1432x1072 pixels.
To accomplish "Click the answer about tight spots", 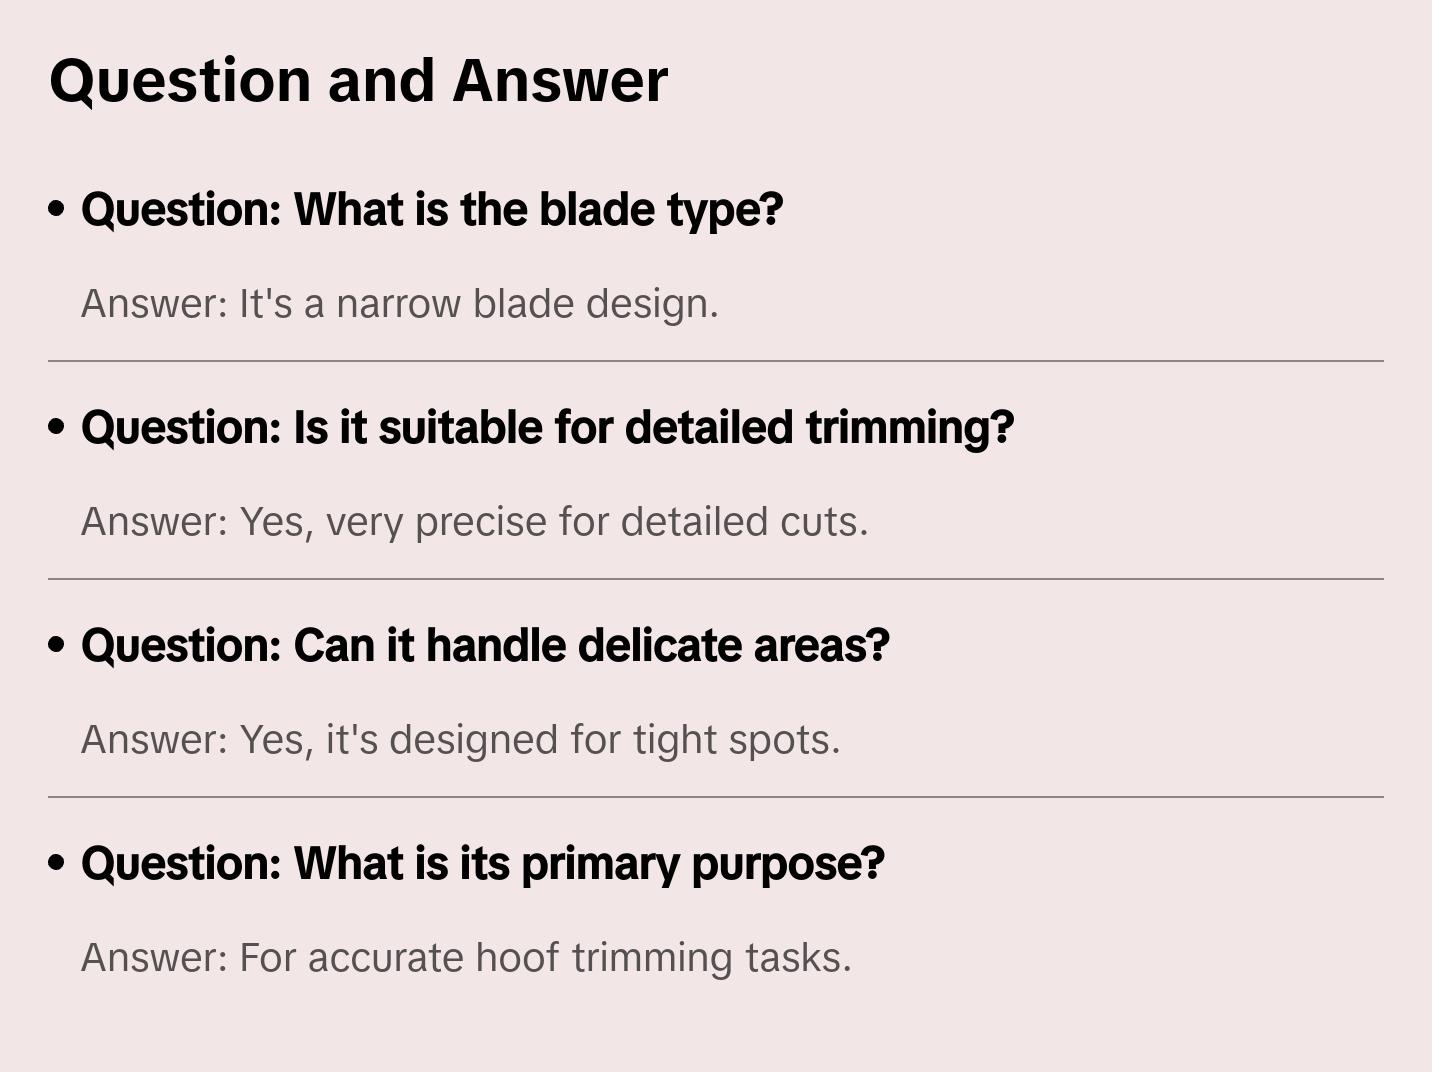I will click(460, 740).
